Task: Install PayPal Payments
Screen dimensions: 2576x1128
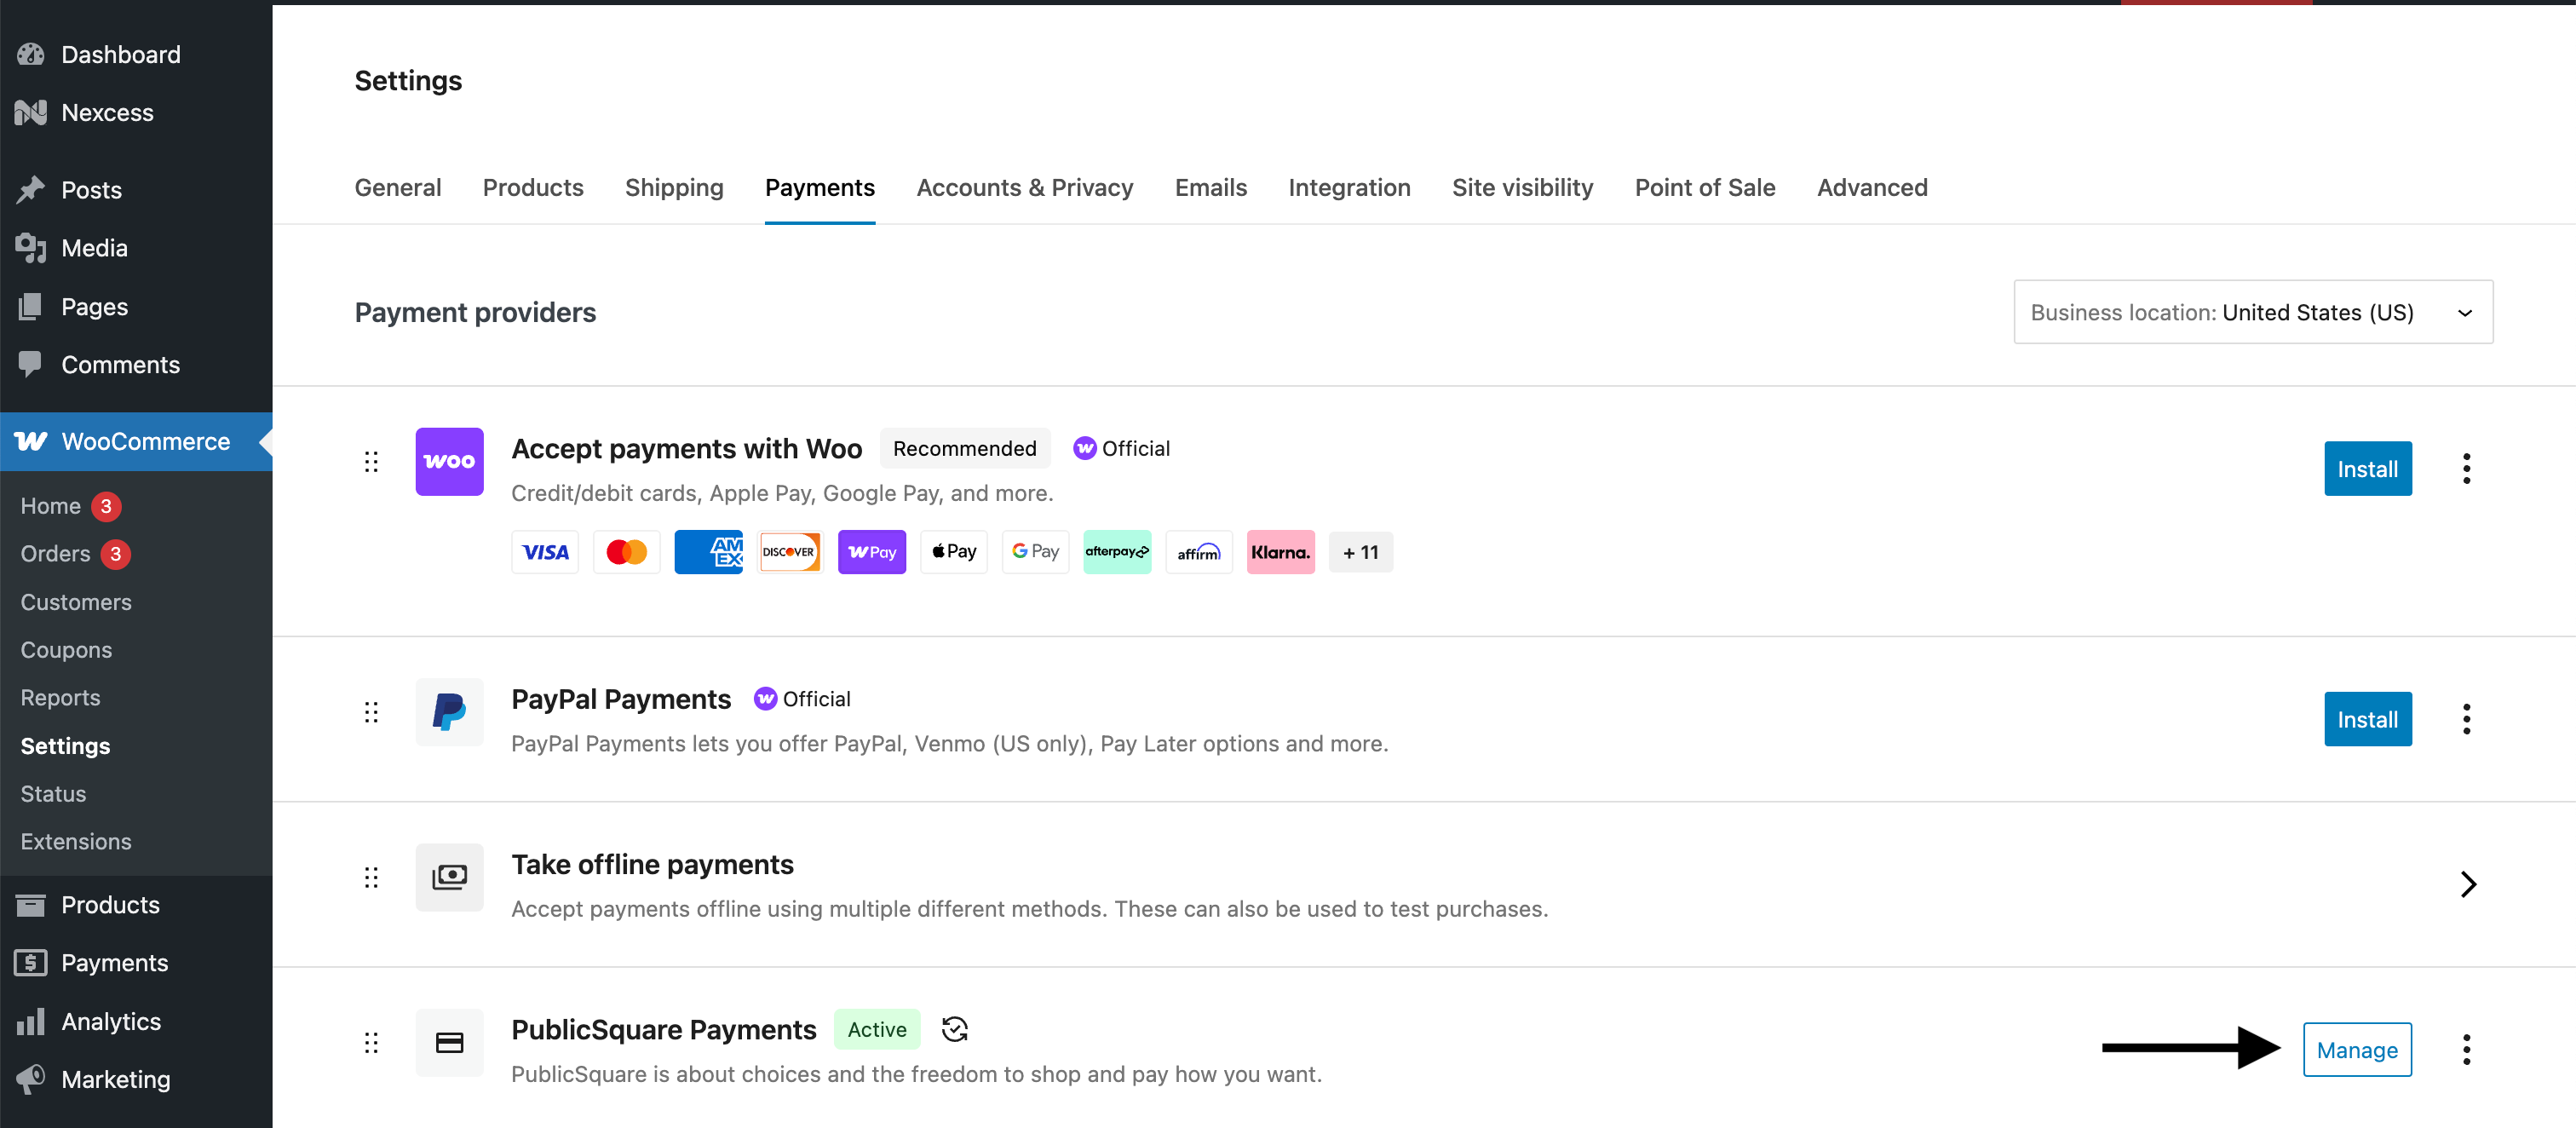Action: [x=2367, y=719]
